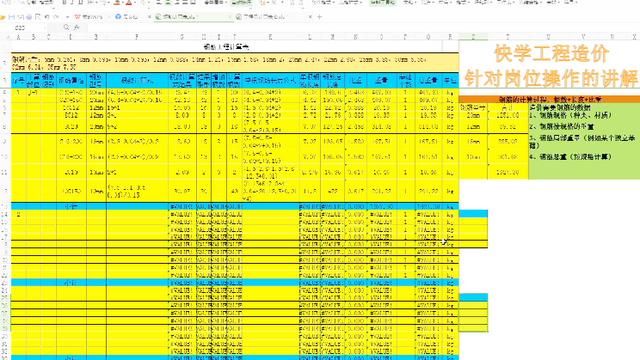The height and width of the screenshot is (360, 640).
Task: Click the pale yellow steel weight note row
Action: click(x=235, y=63)
